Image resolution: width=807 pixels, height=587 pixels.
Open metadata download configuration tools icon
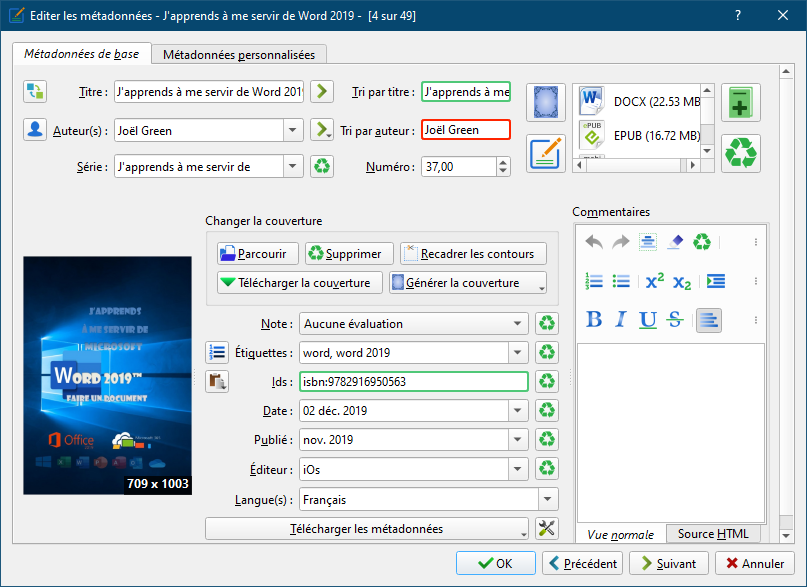coord(547,528)
